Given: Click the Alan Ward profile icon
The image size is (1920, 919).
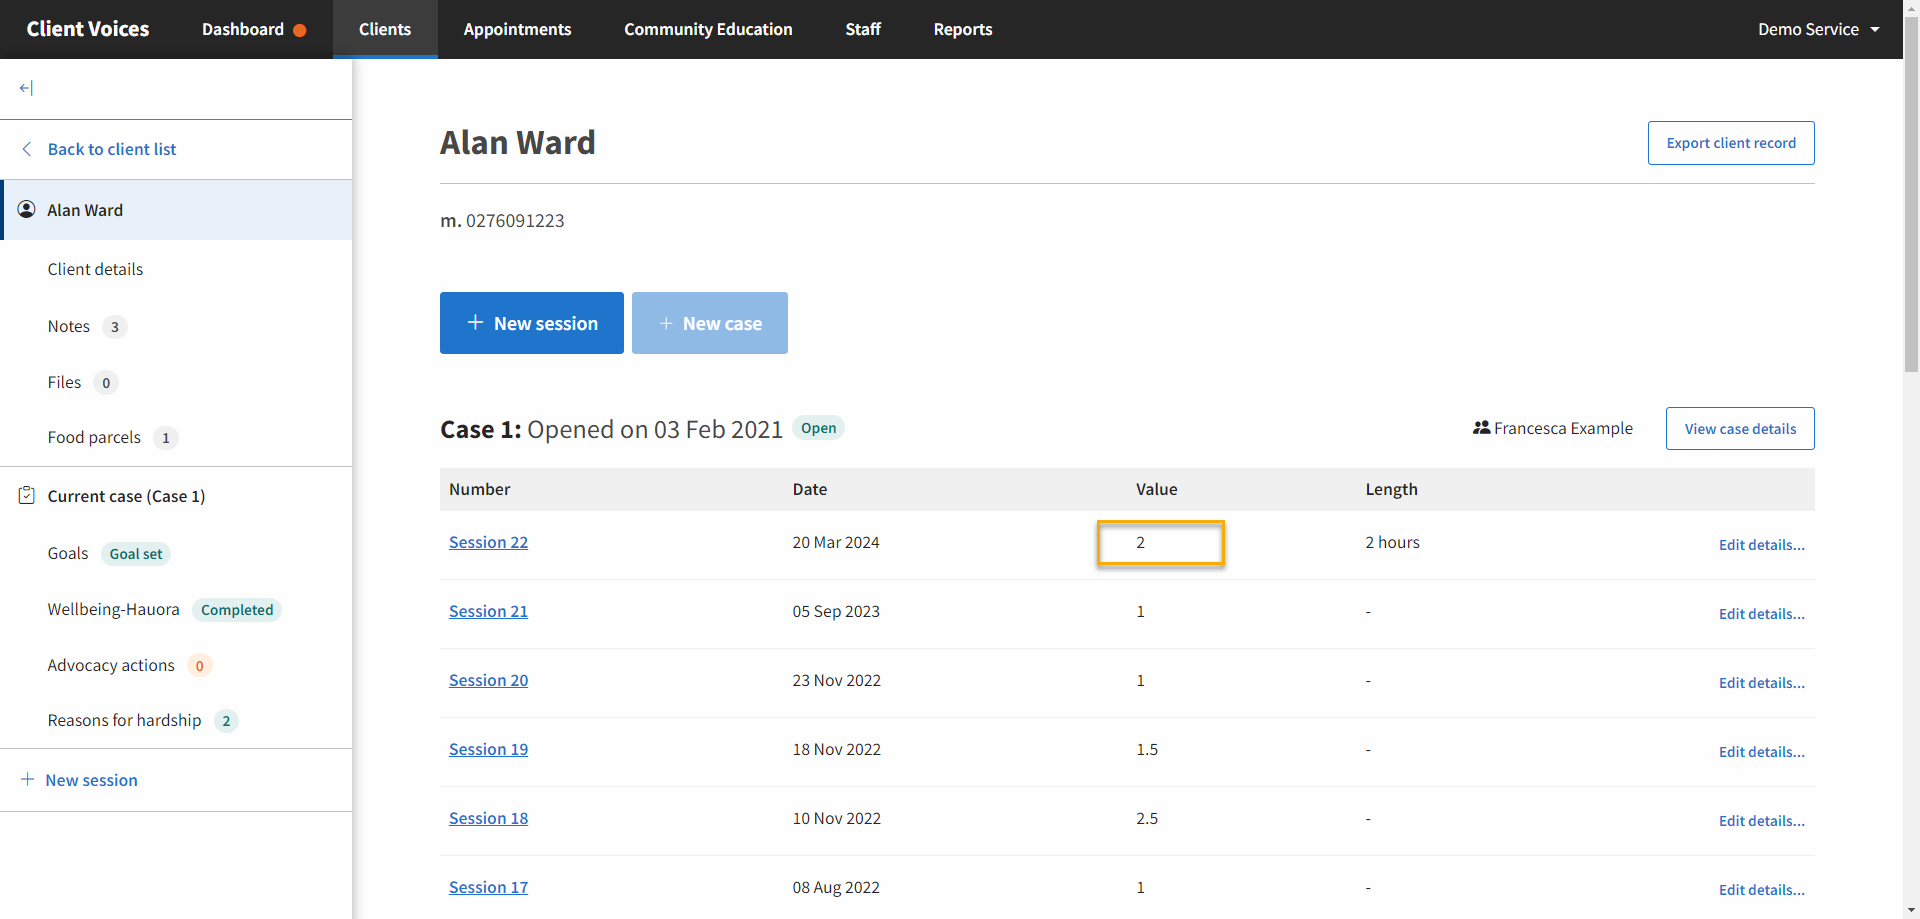Looking at the screenshot, I should point(27,210).
